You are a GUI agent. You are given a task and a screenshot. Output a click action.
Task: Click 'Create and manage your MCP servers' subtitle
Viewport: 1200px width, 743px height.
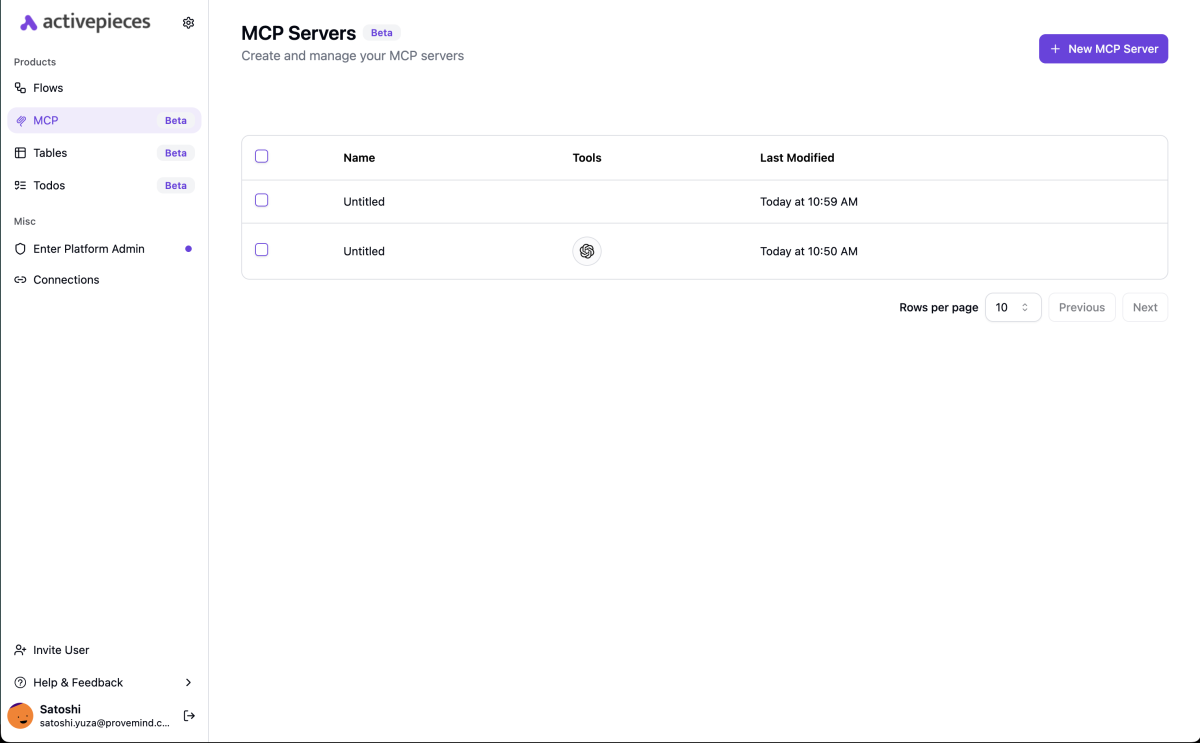(x=353, y=56)
